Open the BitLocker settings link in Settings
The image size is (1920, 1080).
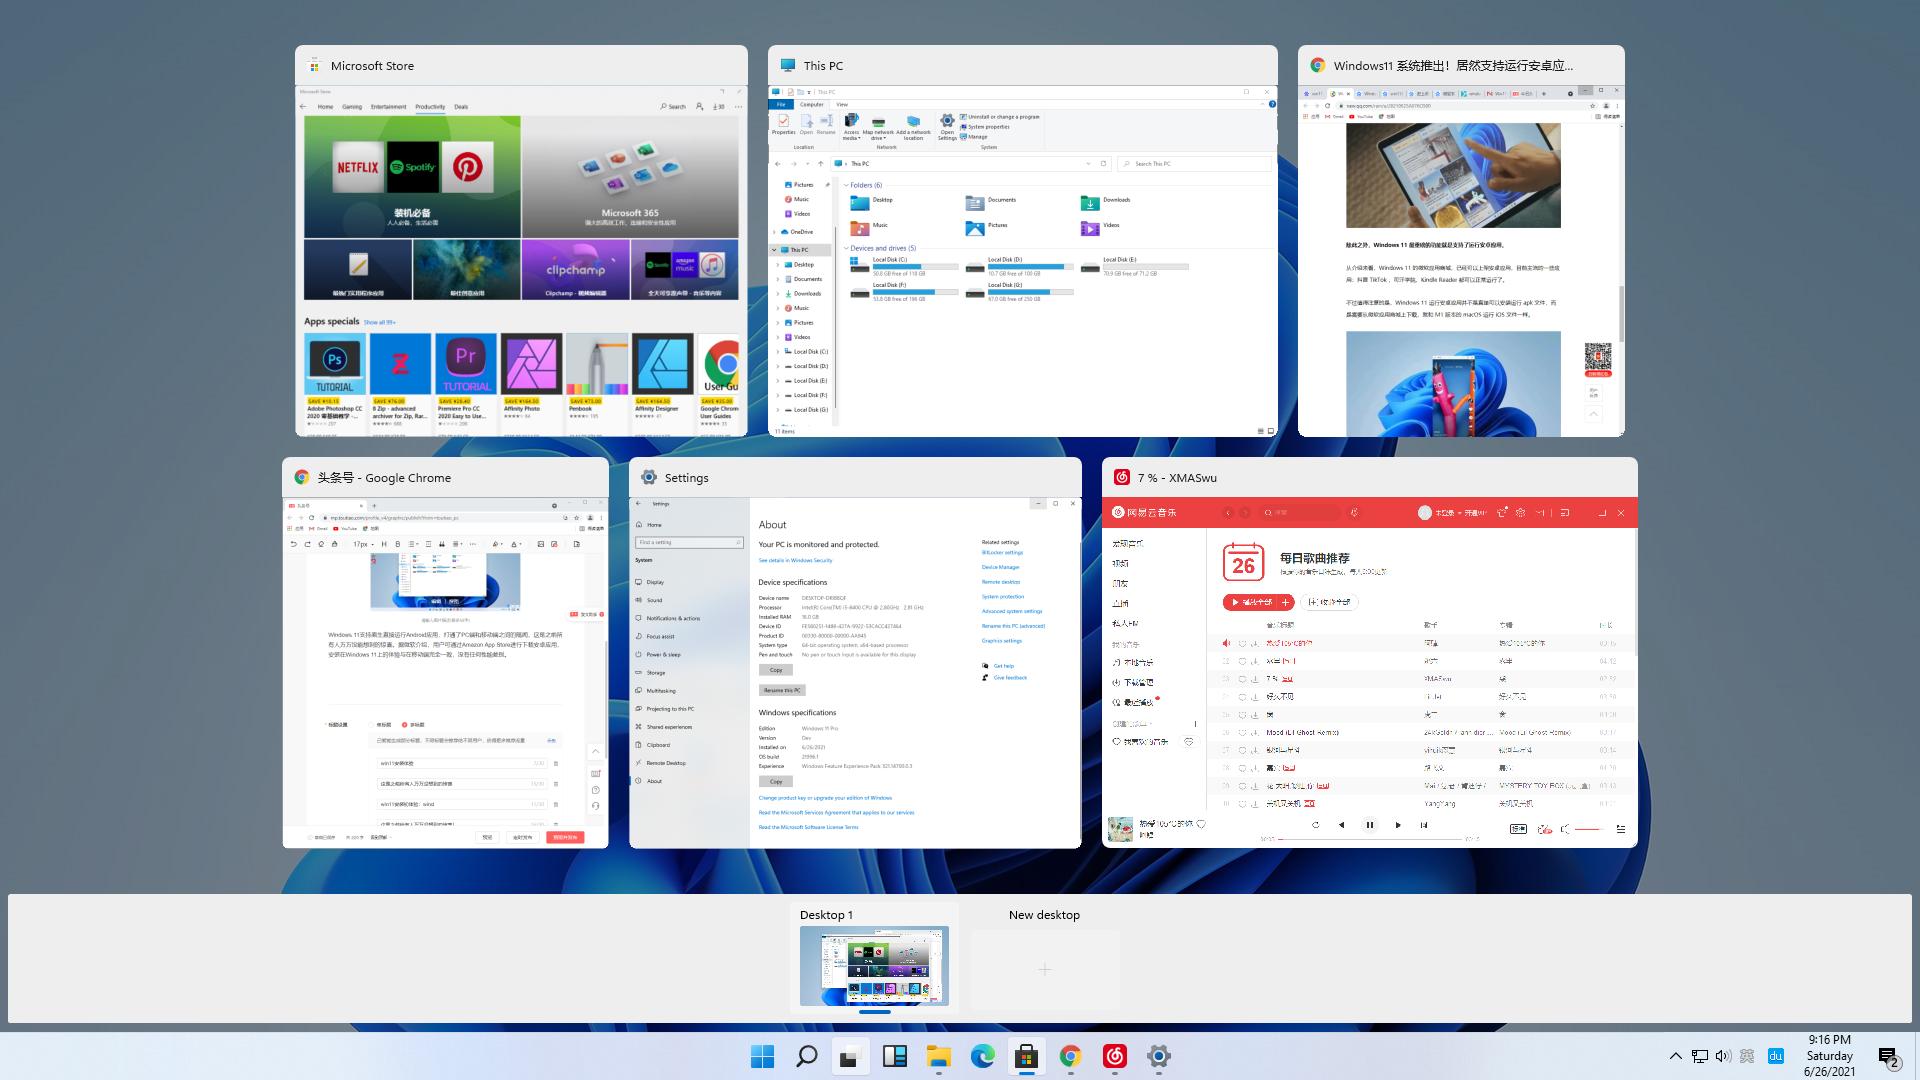pos(1002,552)
